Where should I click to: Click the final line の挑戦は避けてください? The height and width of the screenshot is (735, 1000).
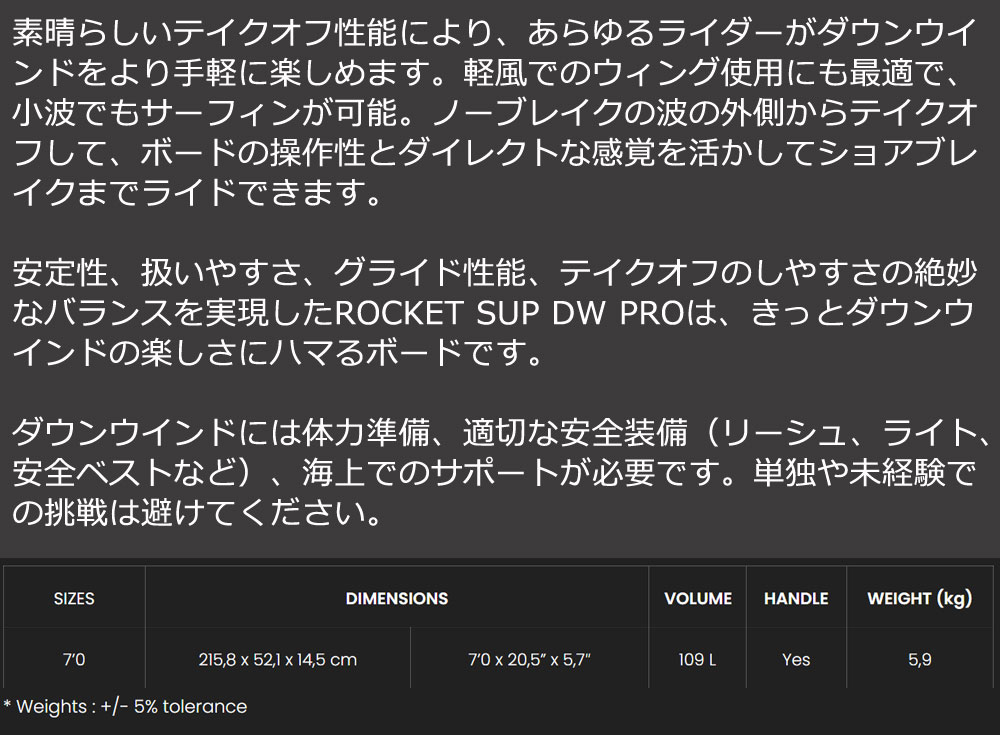pos(197,513)
